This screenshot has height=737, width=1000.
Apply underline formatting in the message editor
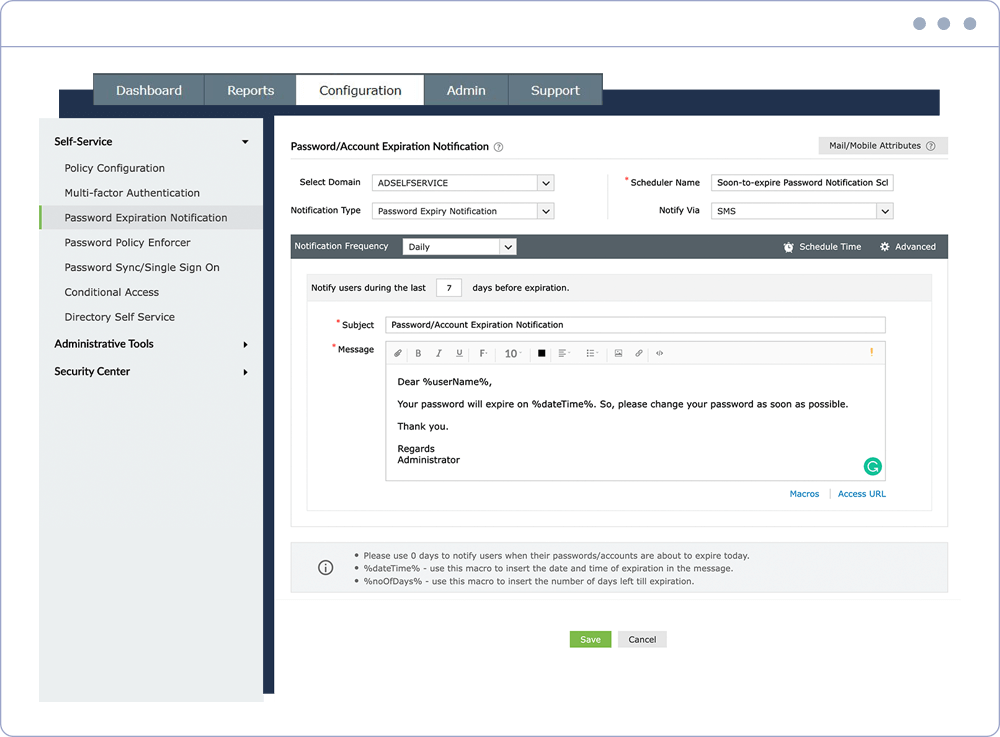pyautogui.click(x=459, y=353)
